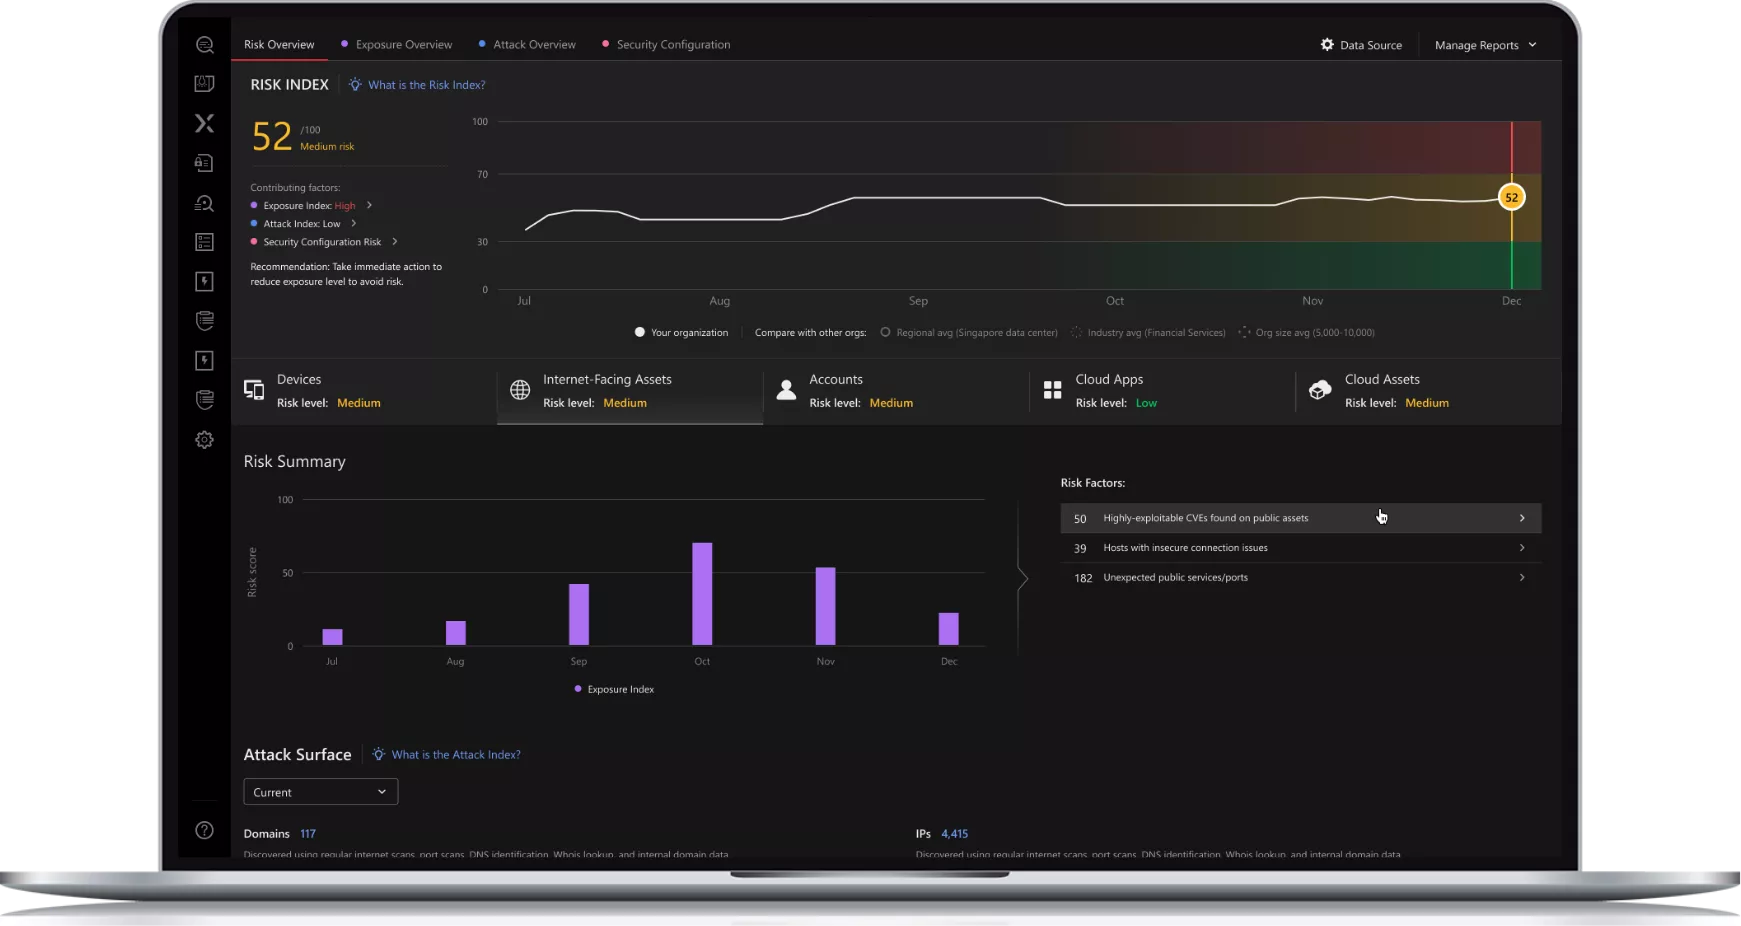
Task: Click the X logo icon in sidebar
Action: (204, 123)
